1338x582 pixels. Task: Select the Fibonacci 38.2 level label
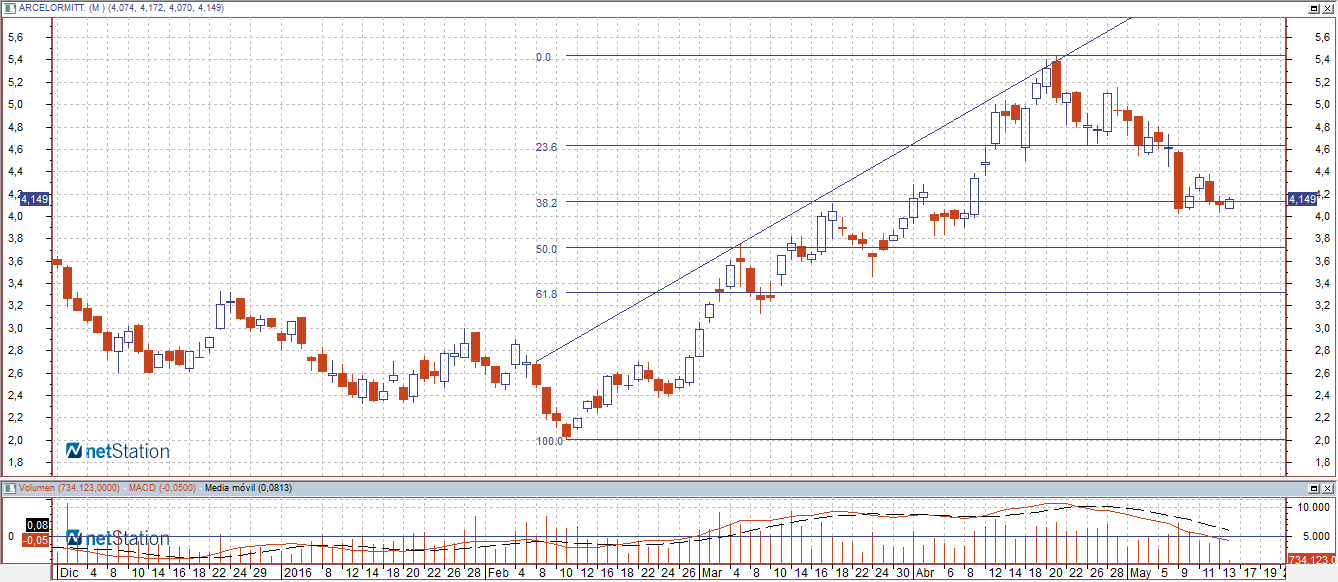(546, 202)
